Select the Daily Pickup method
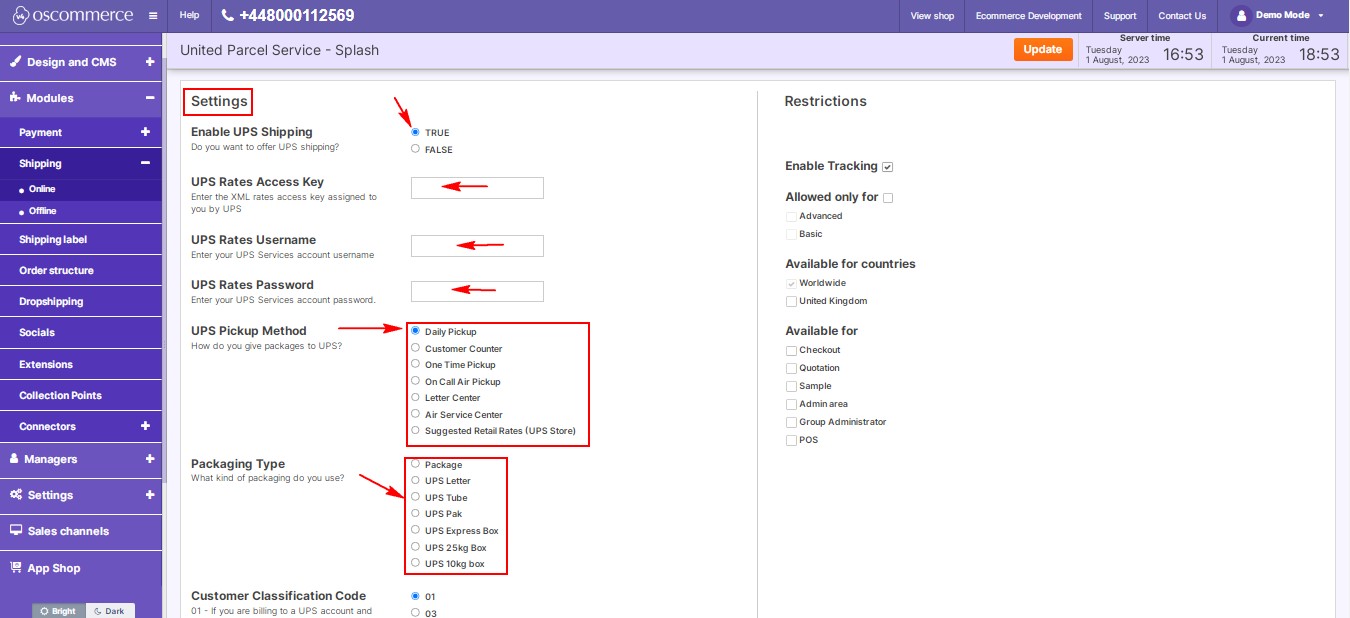 tap(415, 331)
